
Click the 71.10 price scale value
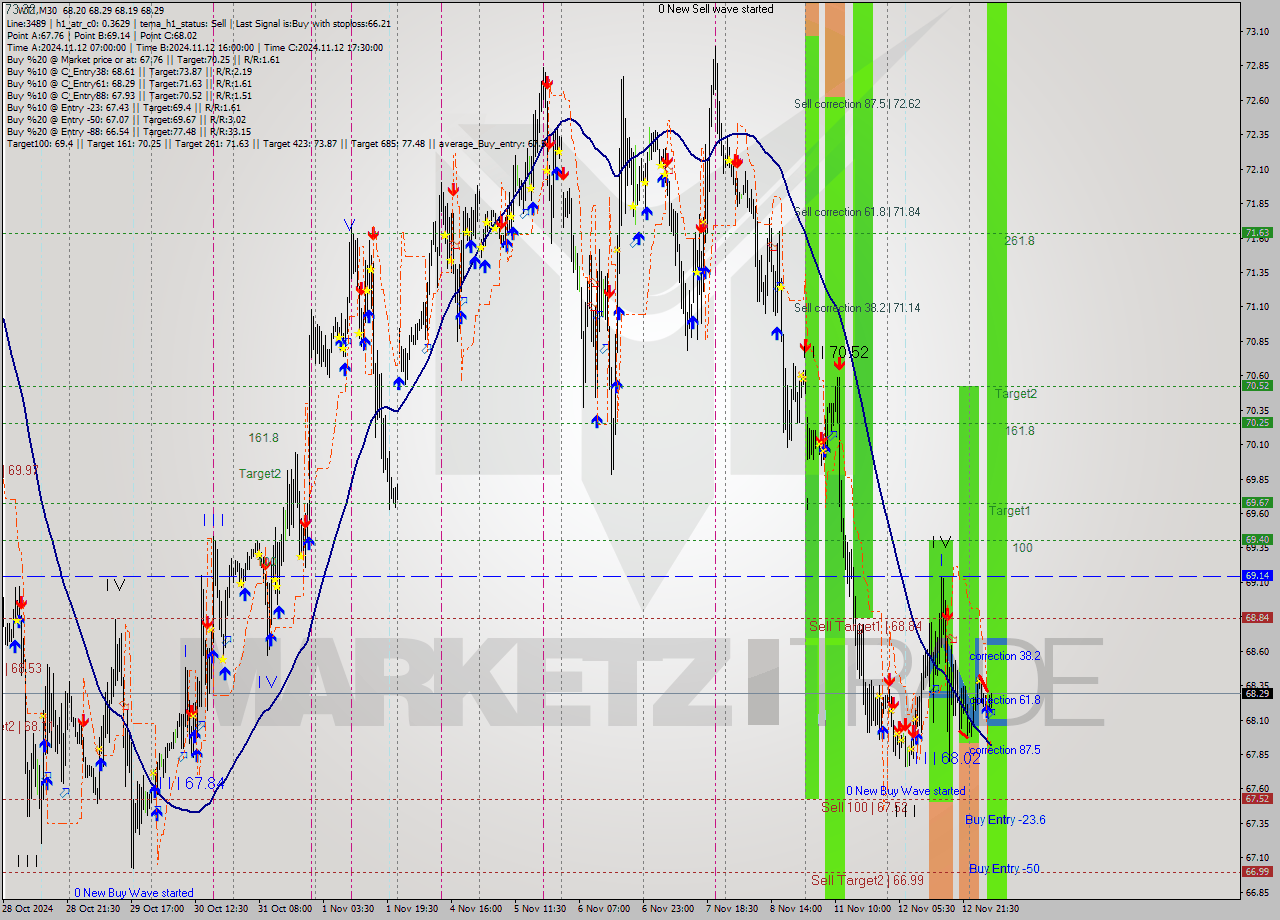(x=1258, y=307)
